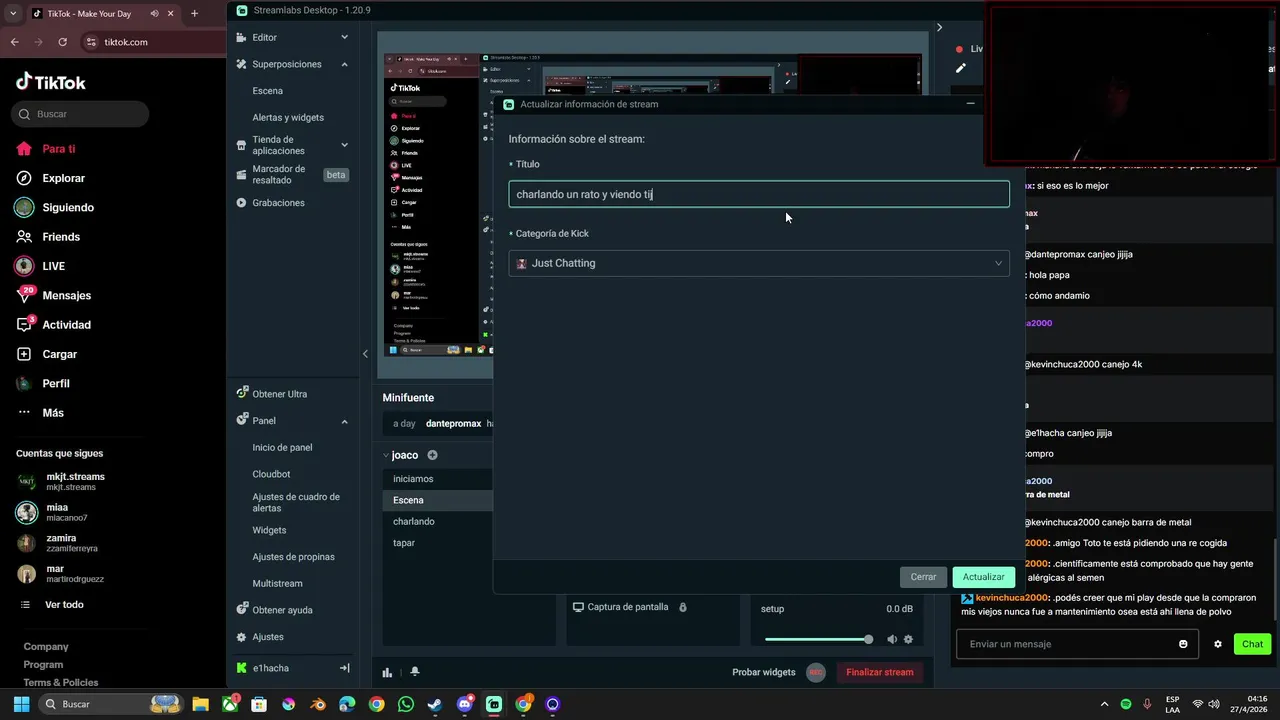
Task: Mute the setup audio source
Action: click(x=891, y=639)
